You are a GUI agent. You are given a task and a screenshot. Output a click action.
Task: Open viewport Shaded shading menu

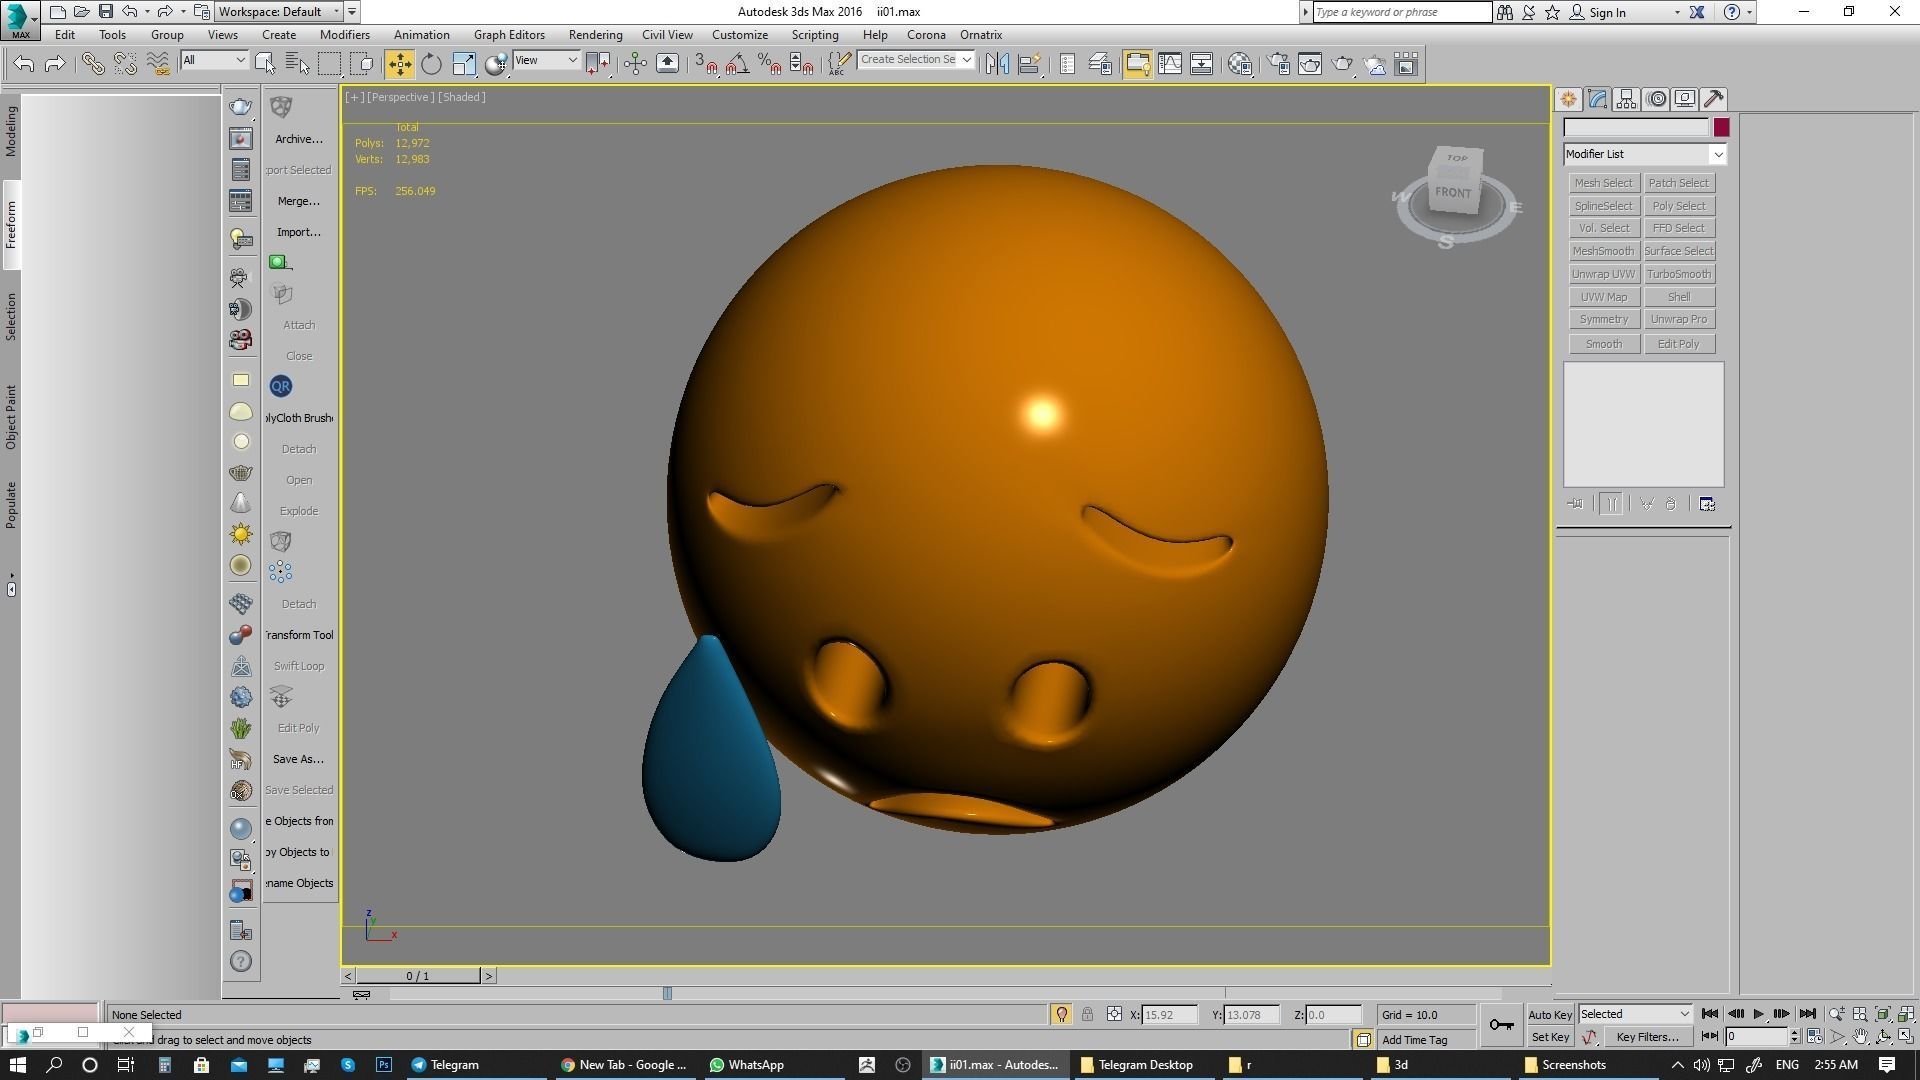click(x=462, y=97)
